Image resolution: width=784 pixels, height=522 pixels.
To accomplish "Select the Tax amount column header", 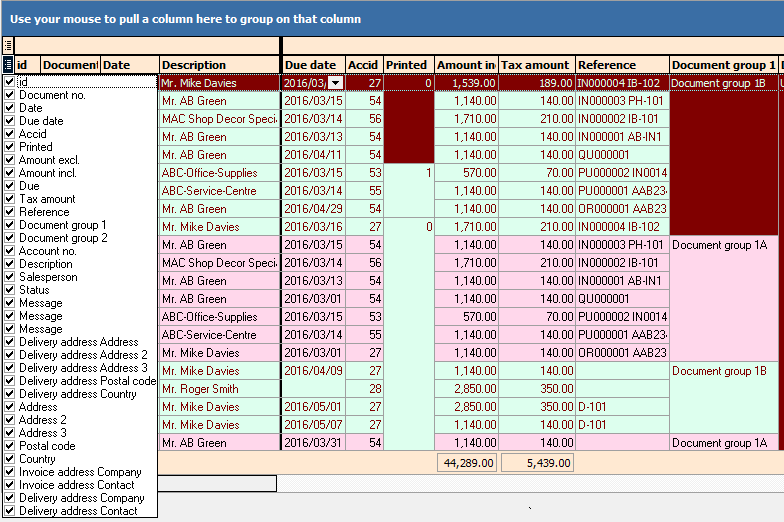I will point(537,65).
